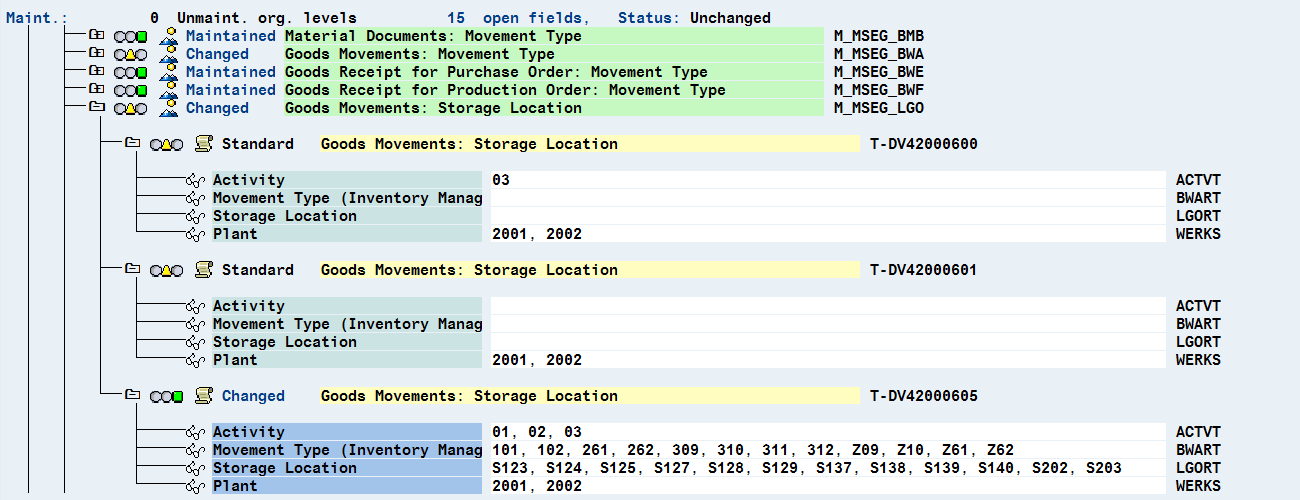
Task: Click glasses icon beside Activity in T-DV42000605
Action: click(x=195, y=432)
